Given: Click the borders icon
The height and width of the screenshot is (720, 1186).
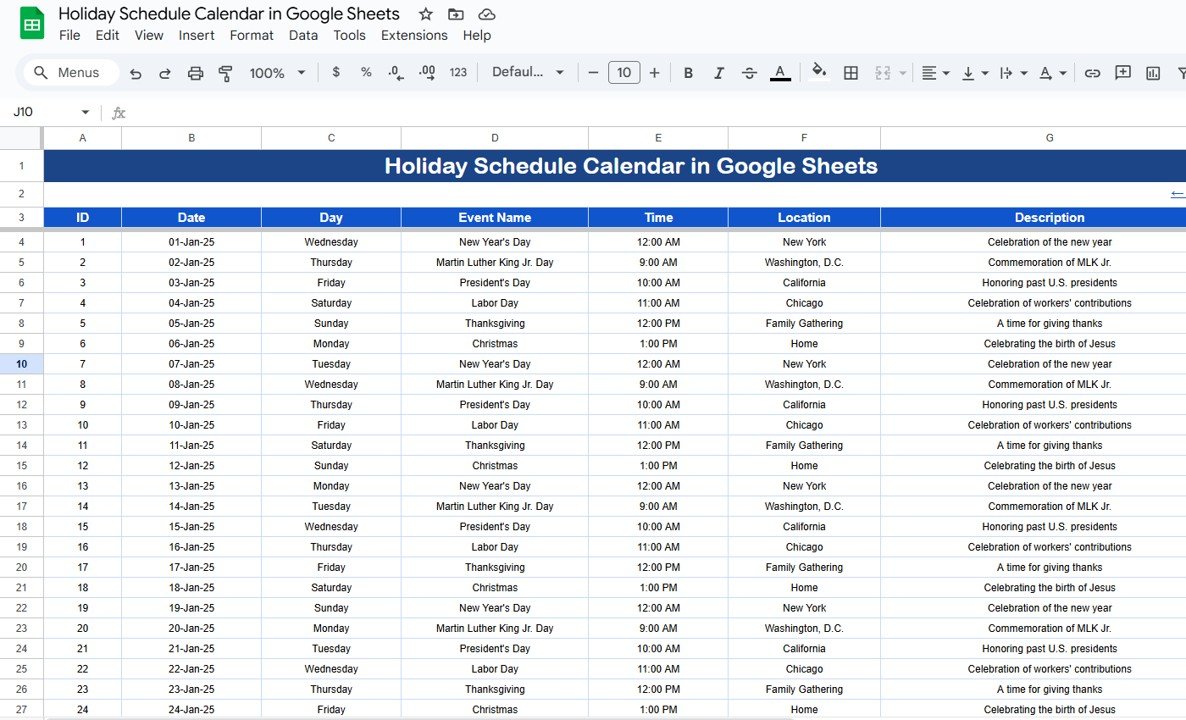Looking at the screenshot, I should pyautogui.click(x=851, y=73).
